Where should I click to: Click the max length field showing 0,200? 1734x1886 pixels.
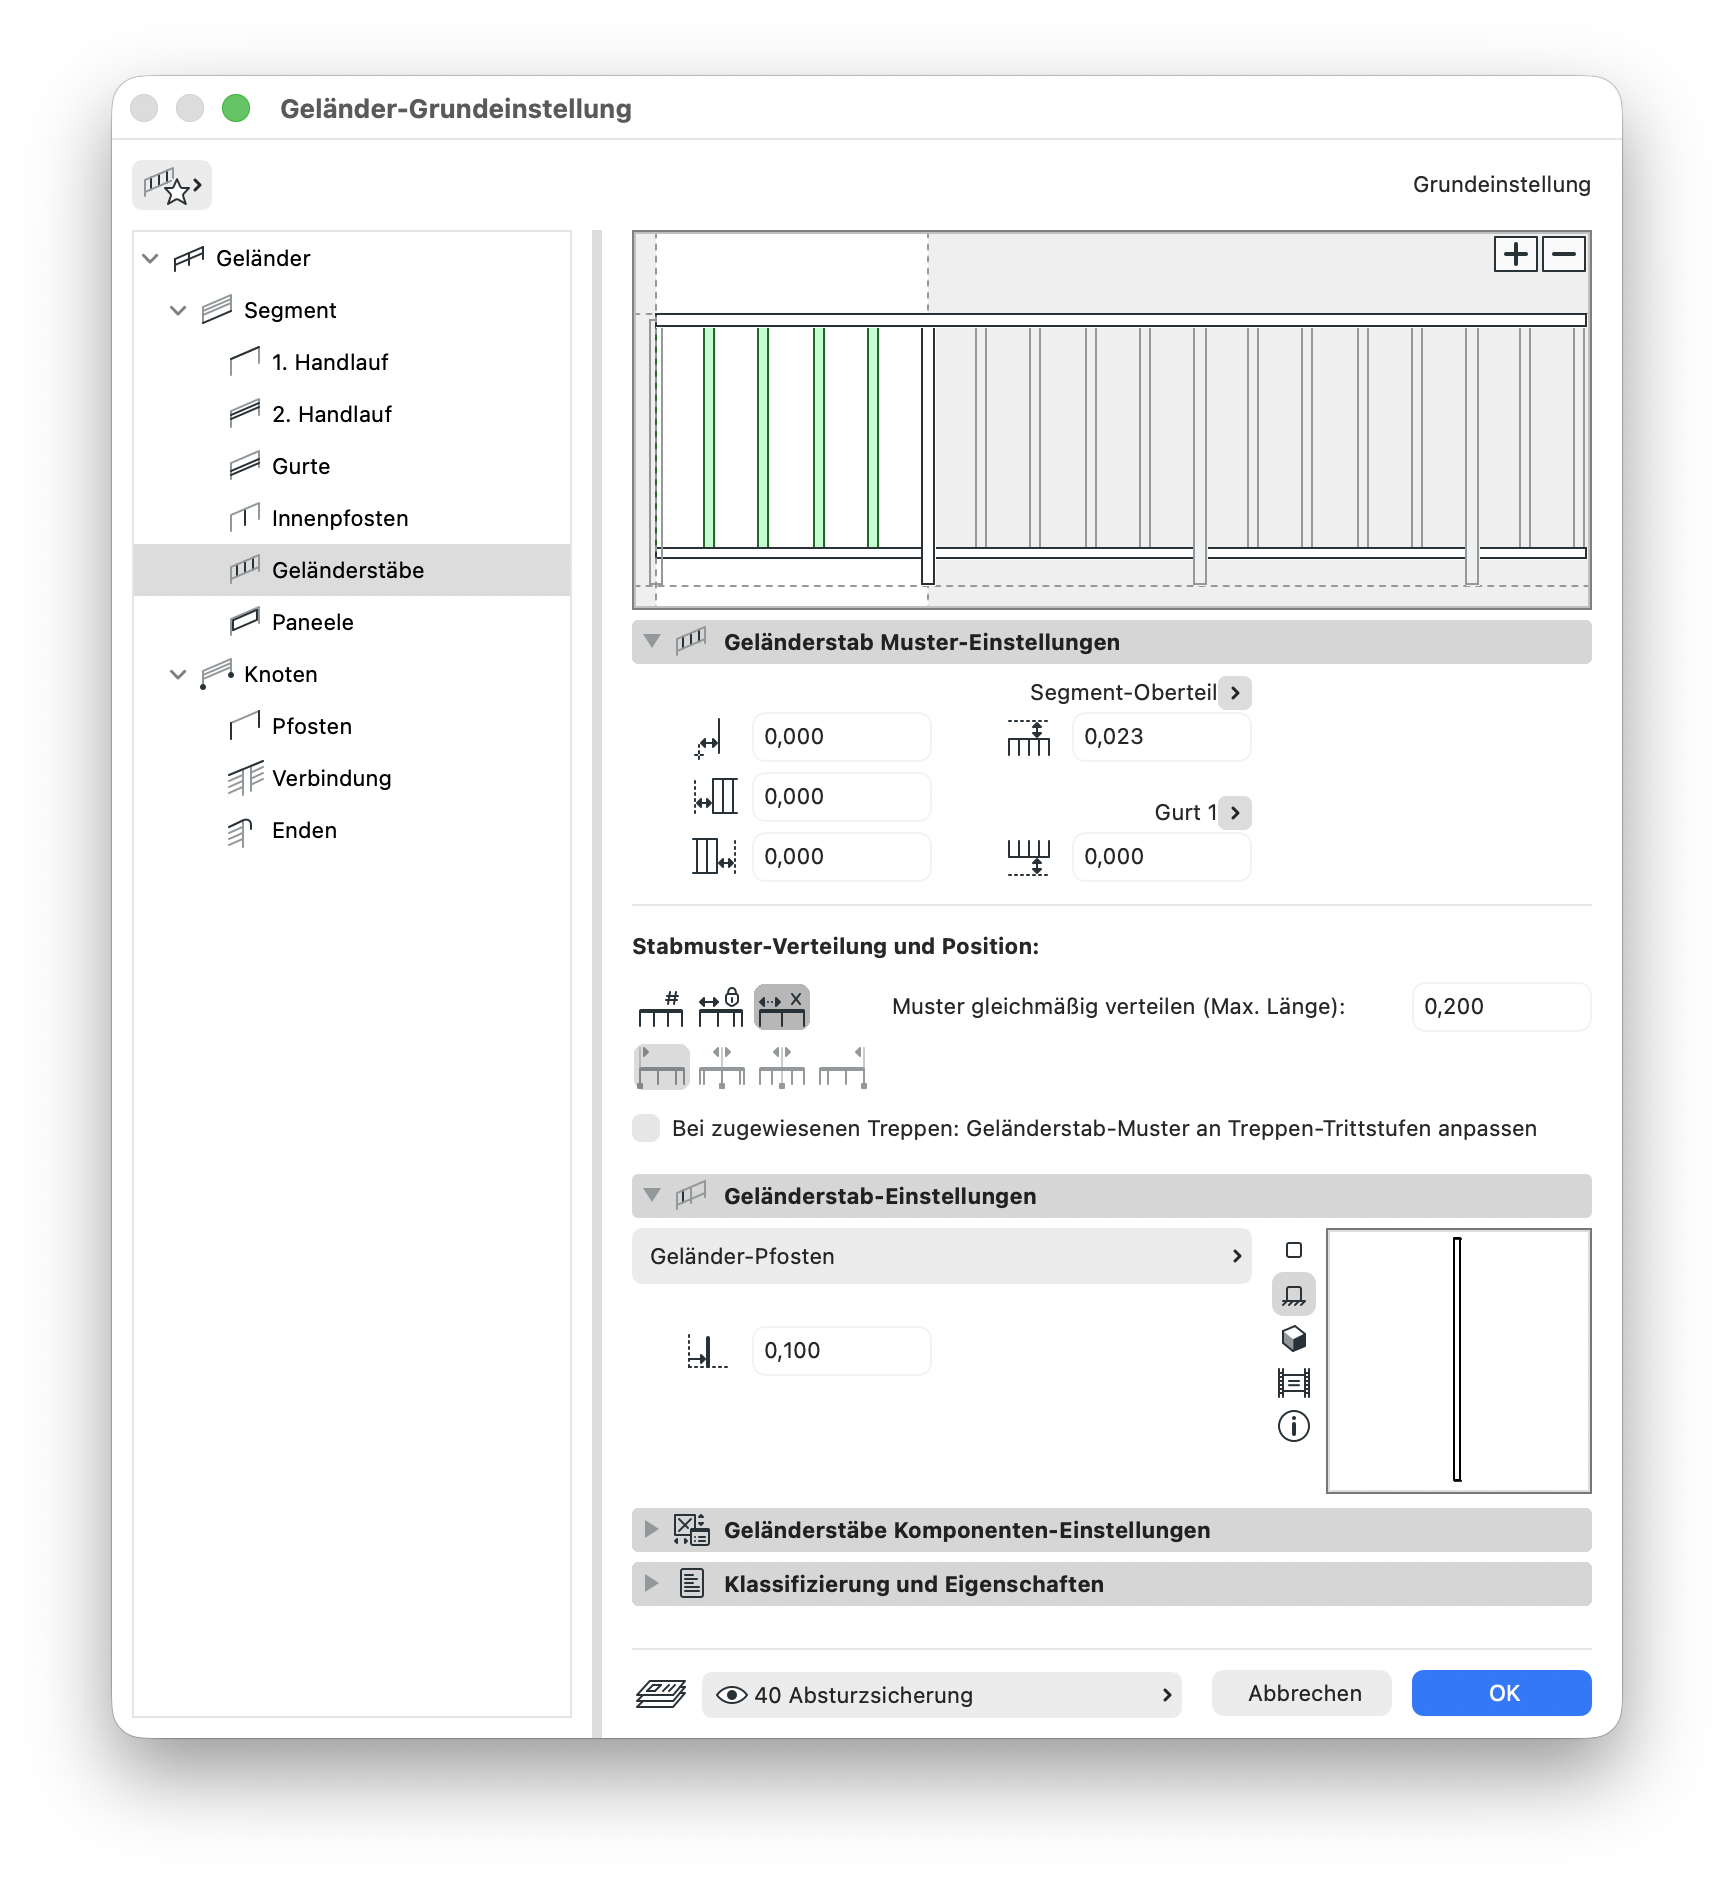[1501, 1007]
